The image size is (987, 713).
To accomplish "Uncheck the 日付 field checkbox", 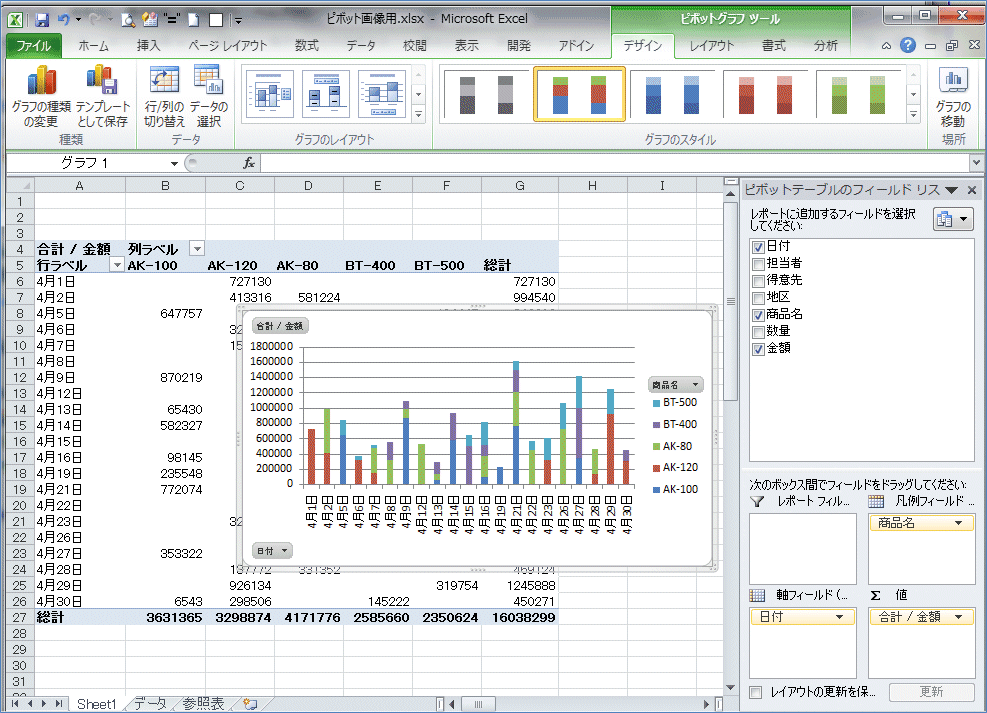I will 758,246.
